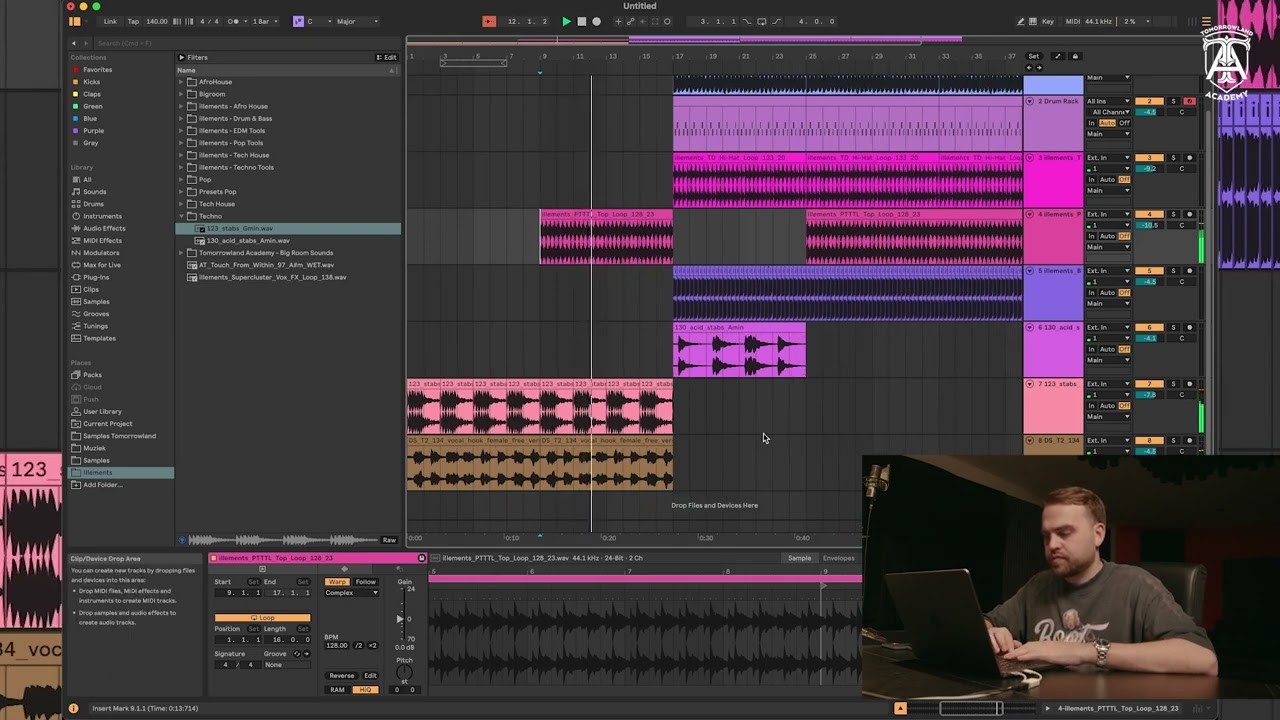The height and width of the screenshot is (720, 1280).
Task: Toggle Scale Mode icon next to C
Action: click(x=298, y=21)
